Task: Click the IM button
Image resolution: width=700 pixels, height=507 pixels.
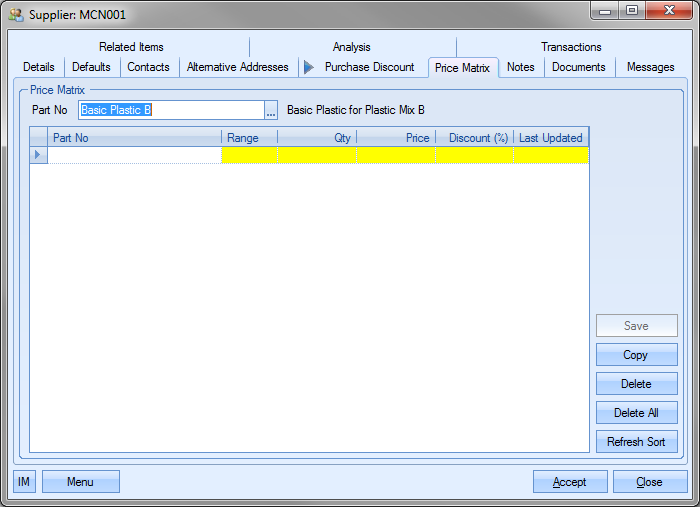Action: click(x=24, y=482)
